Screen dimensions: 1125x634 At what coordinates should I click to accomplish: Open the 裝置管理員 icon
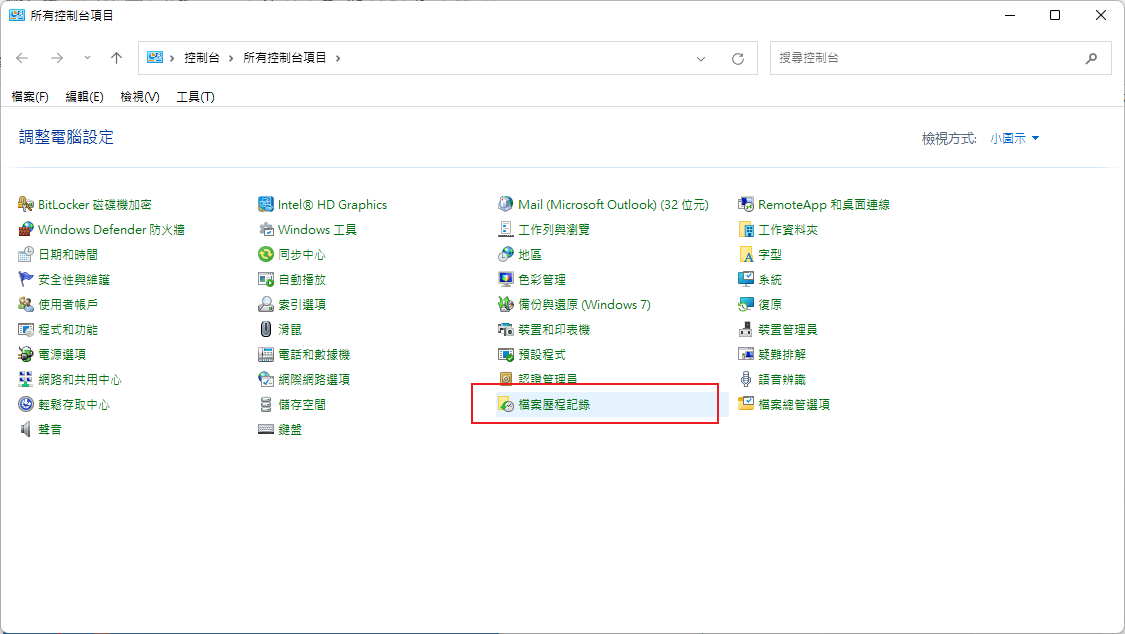(746, 330)
